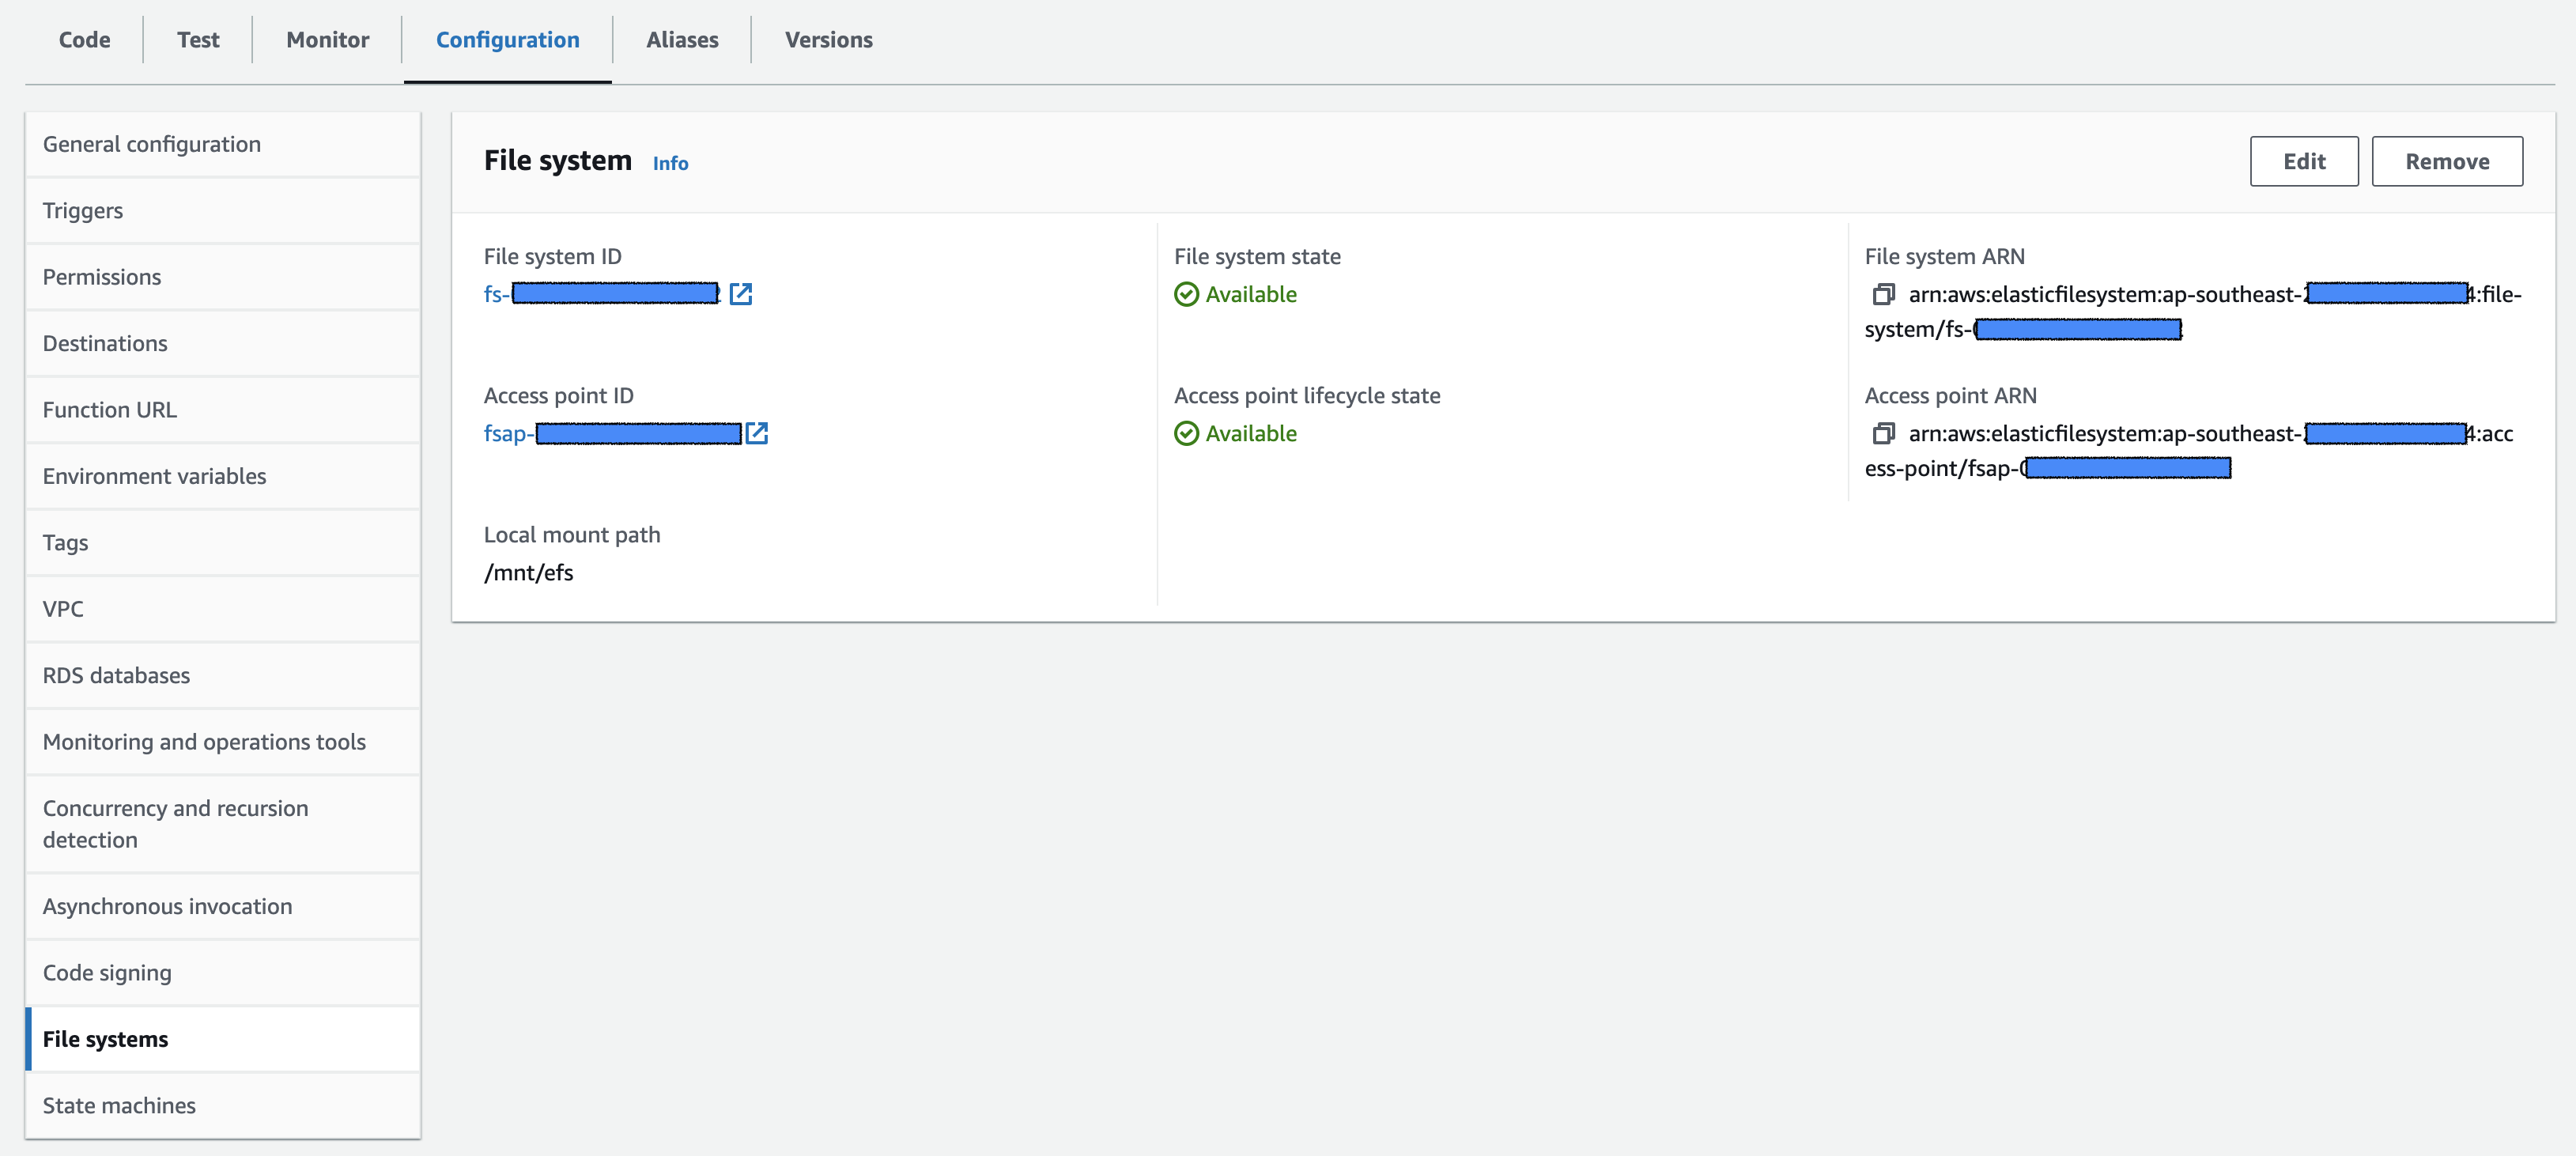2576x1156 pixels.
Task: Switch to the Versions tab
Action: [828, 38]
